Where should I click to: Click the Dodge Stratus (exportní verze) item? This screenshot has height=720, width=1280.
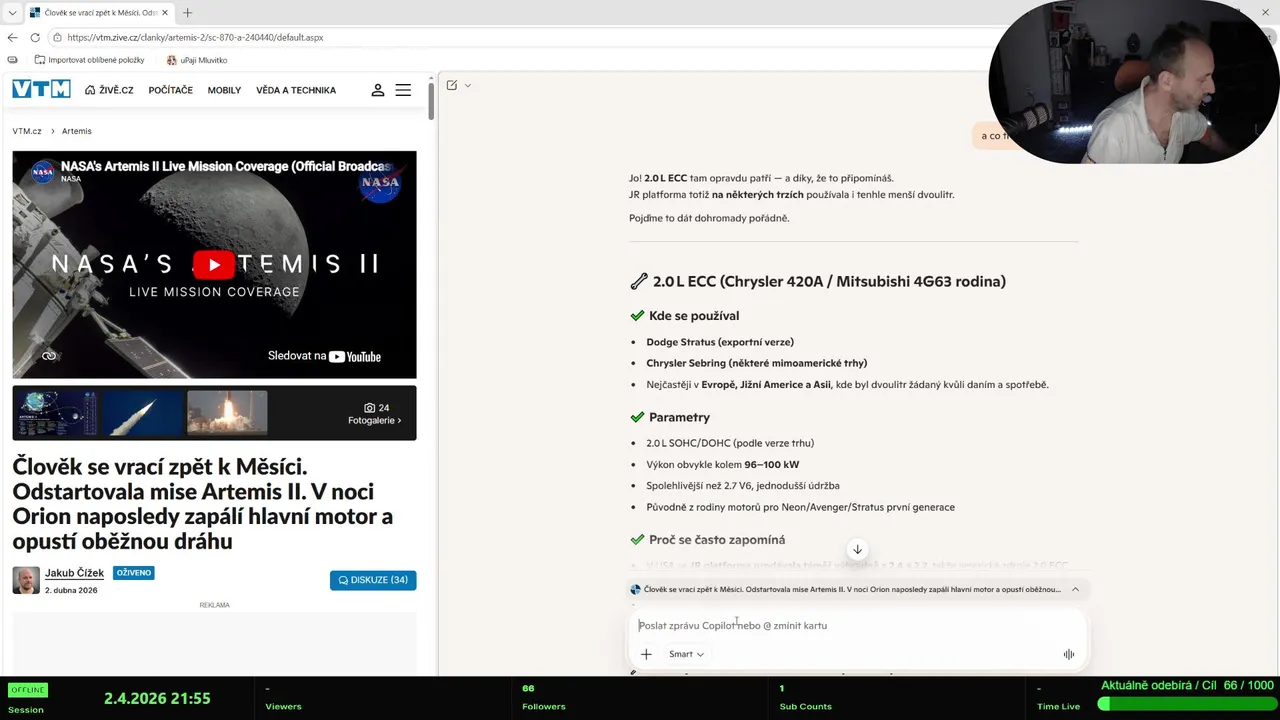tap(720, 342)
